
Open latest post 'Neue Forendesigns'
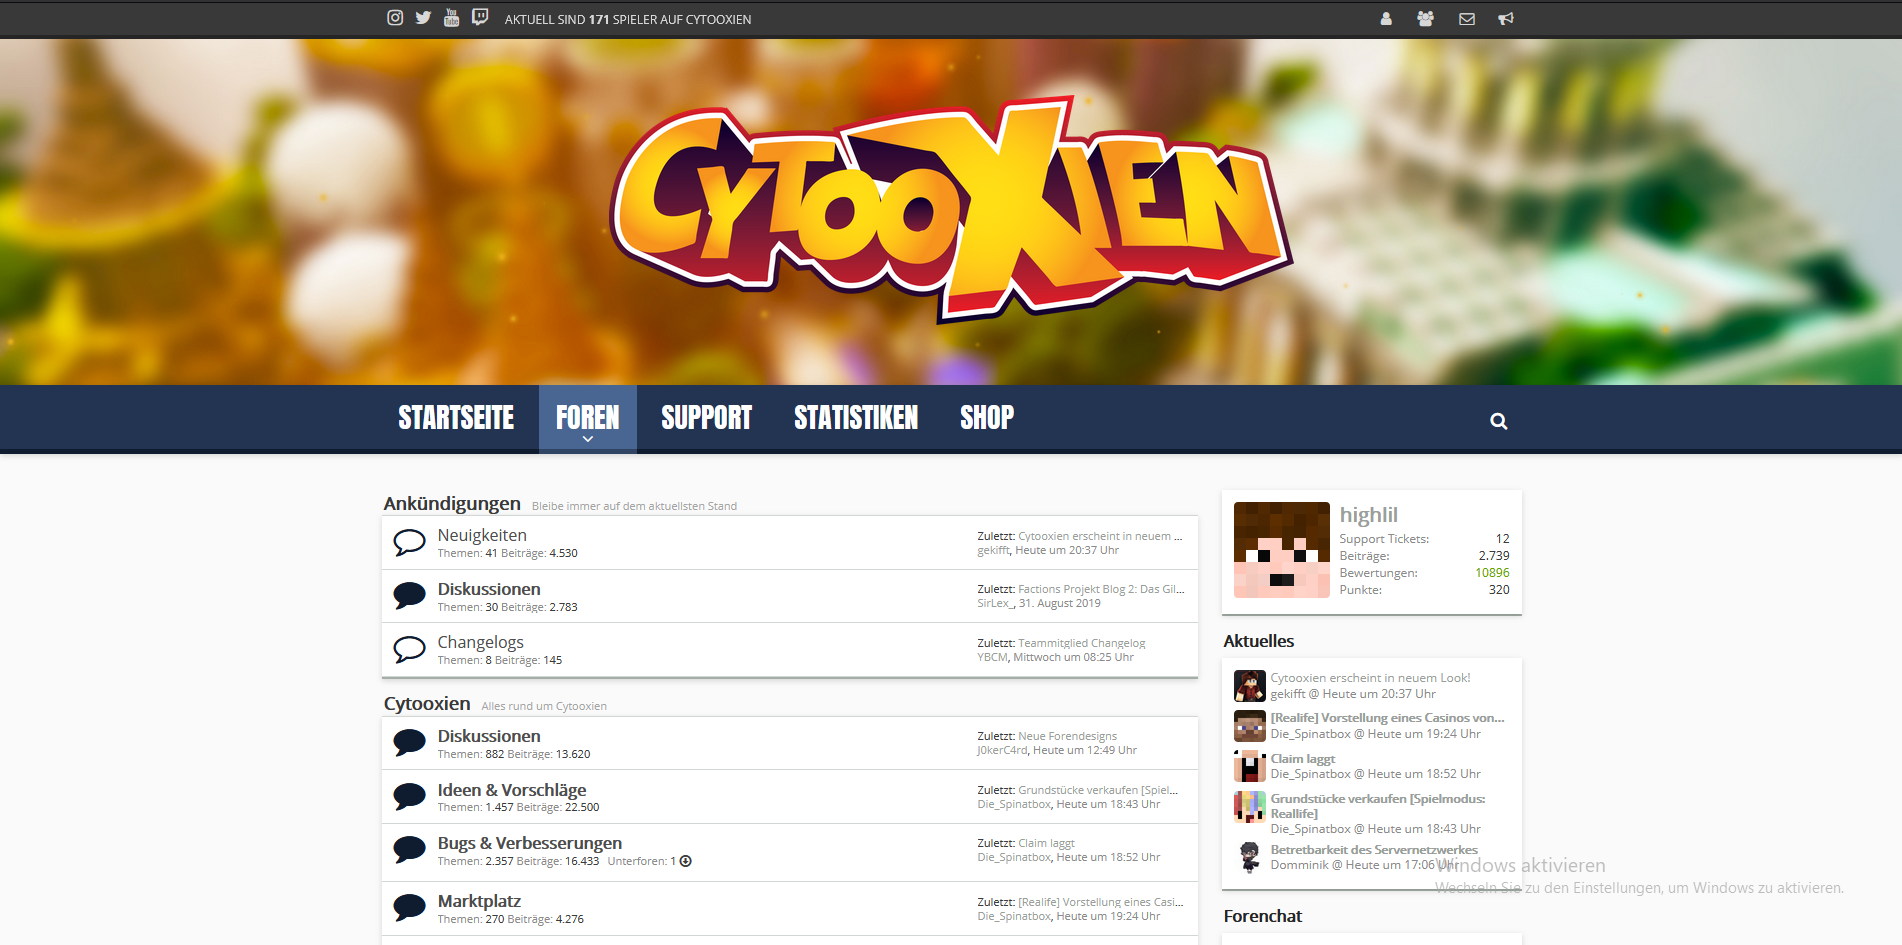point(1067,736)
